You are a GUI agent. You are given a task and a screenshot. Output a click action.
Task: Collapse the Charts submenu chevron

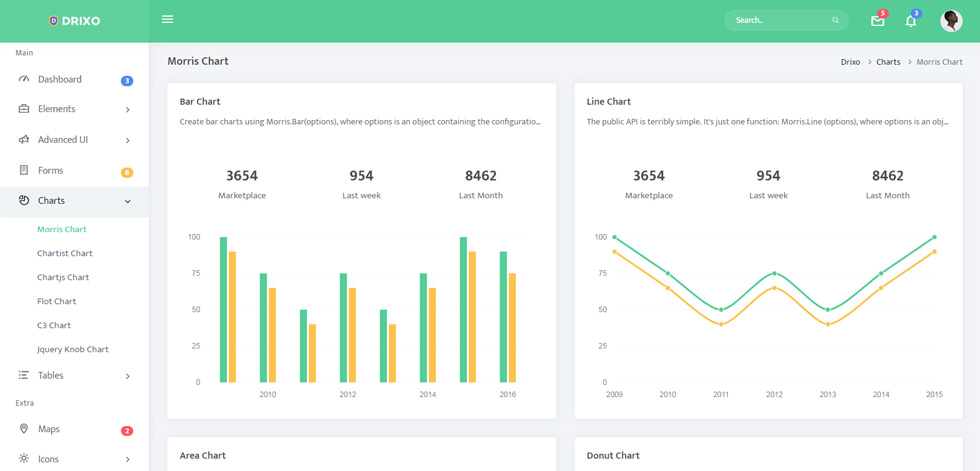click(x=128, y=202)
